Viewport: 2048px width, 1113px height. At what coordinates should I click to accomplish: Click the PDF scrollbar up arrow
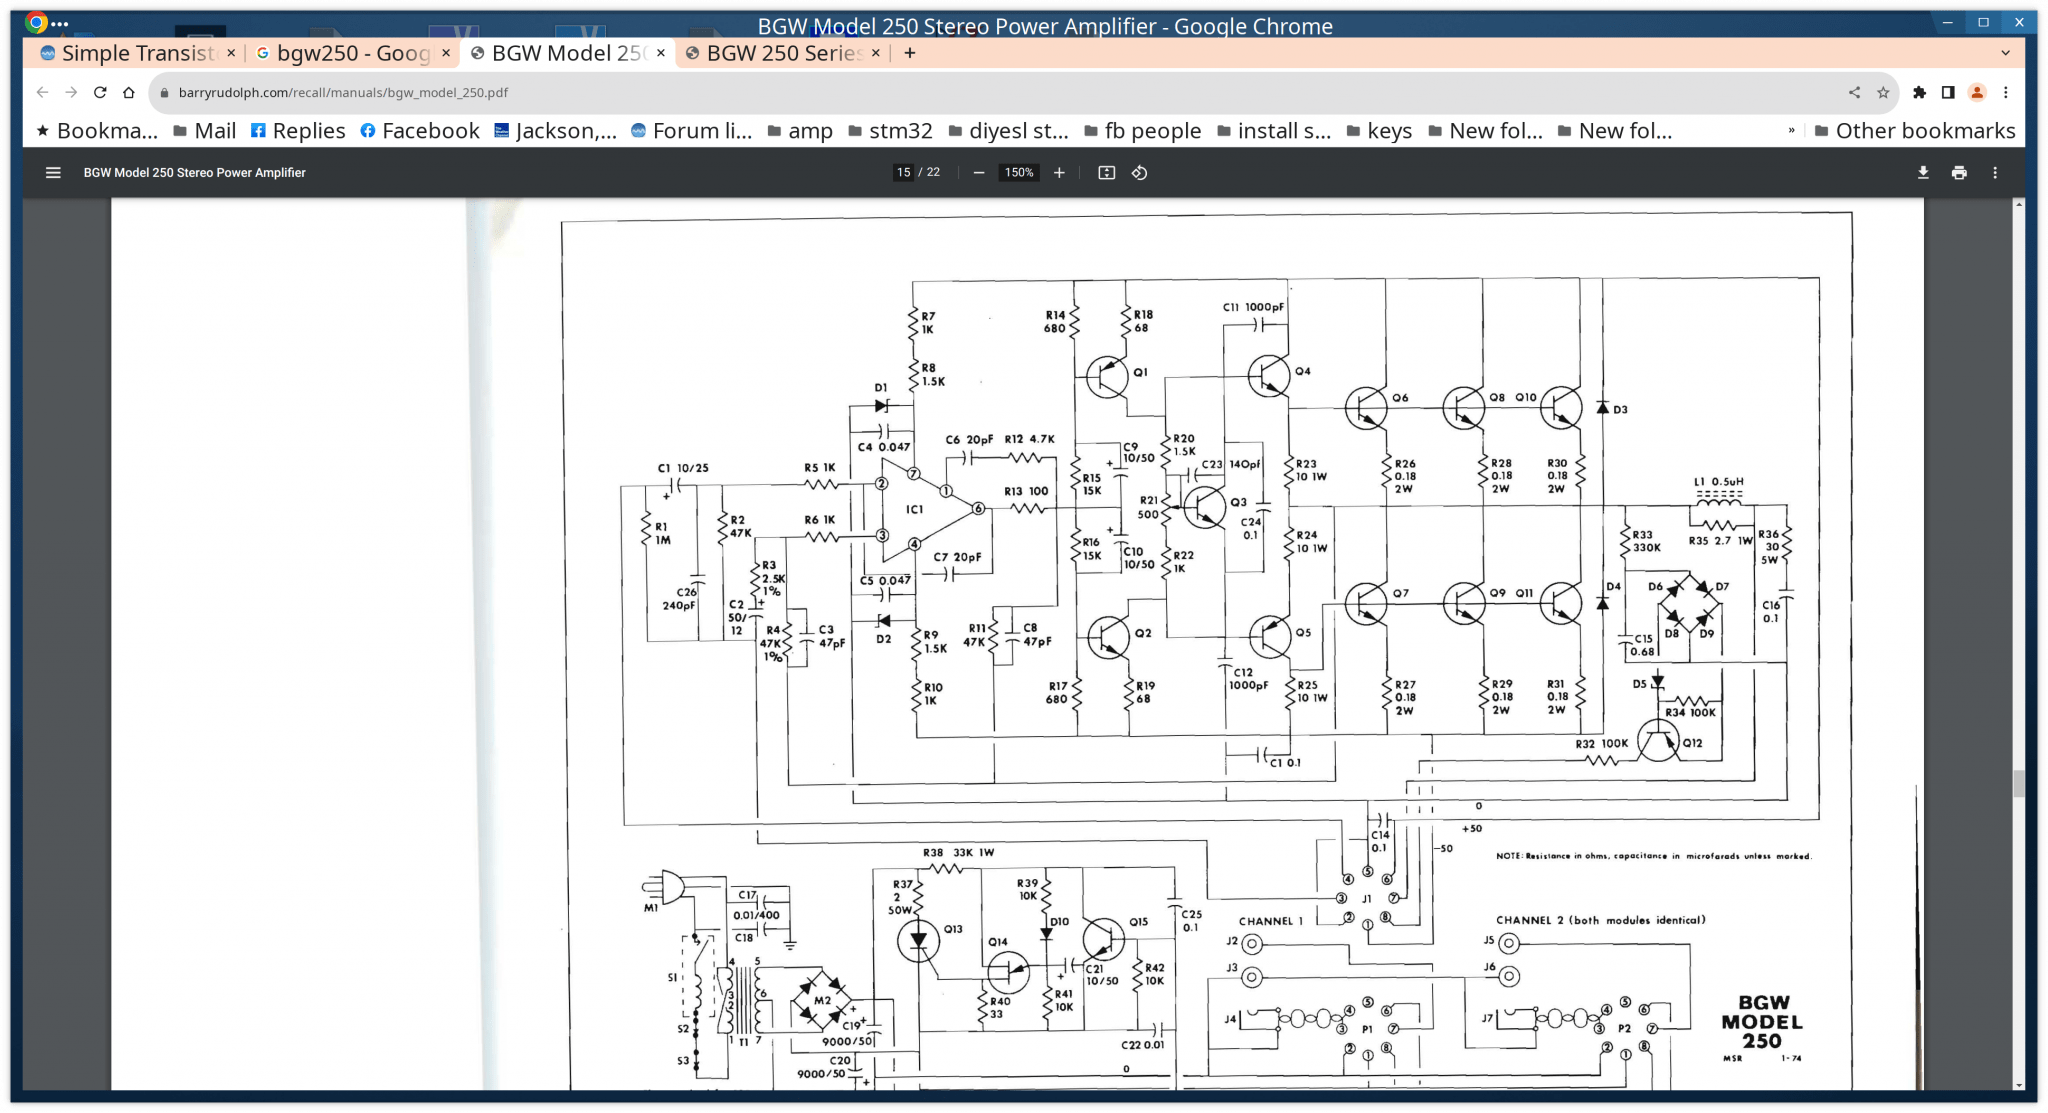(x=2018, y=204)
